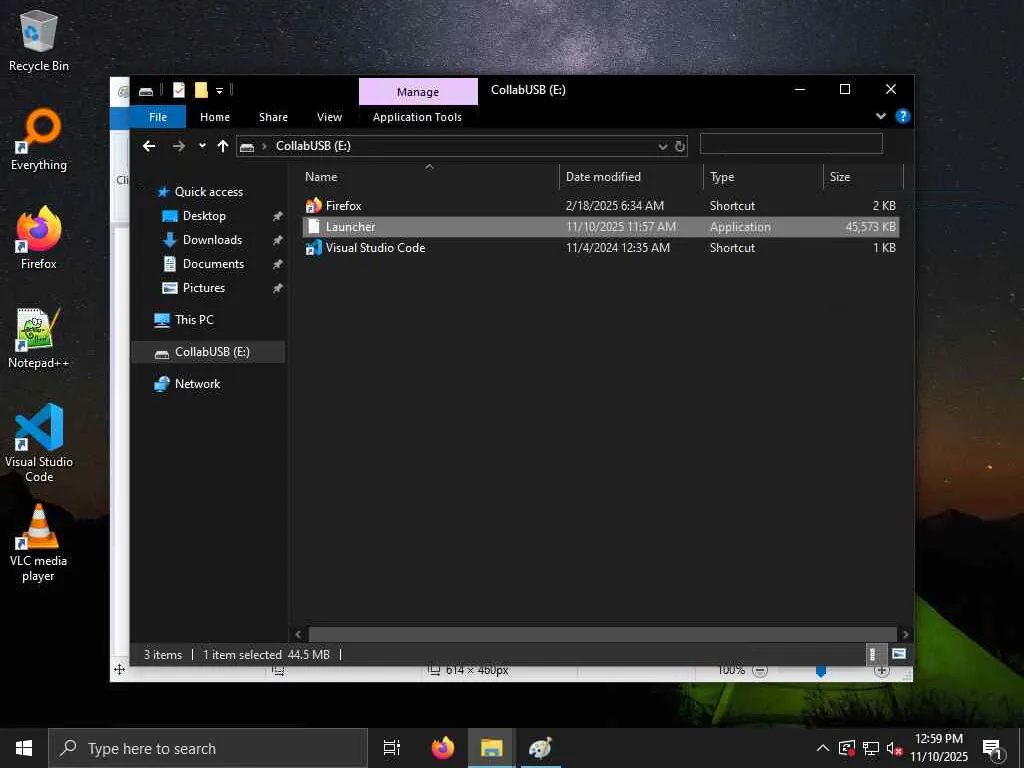Click File Explorer taskbar icon

coord(492,748)
